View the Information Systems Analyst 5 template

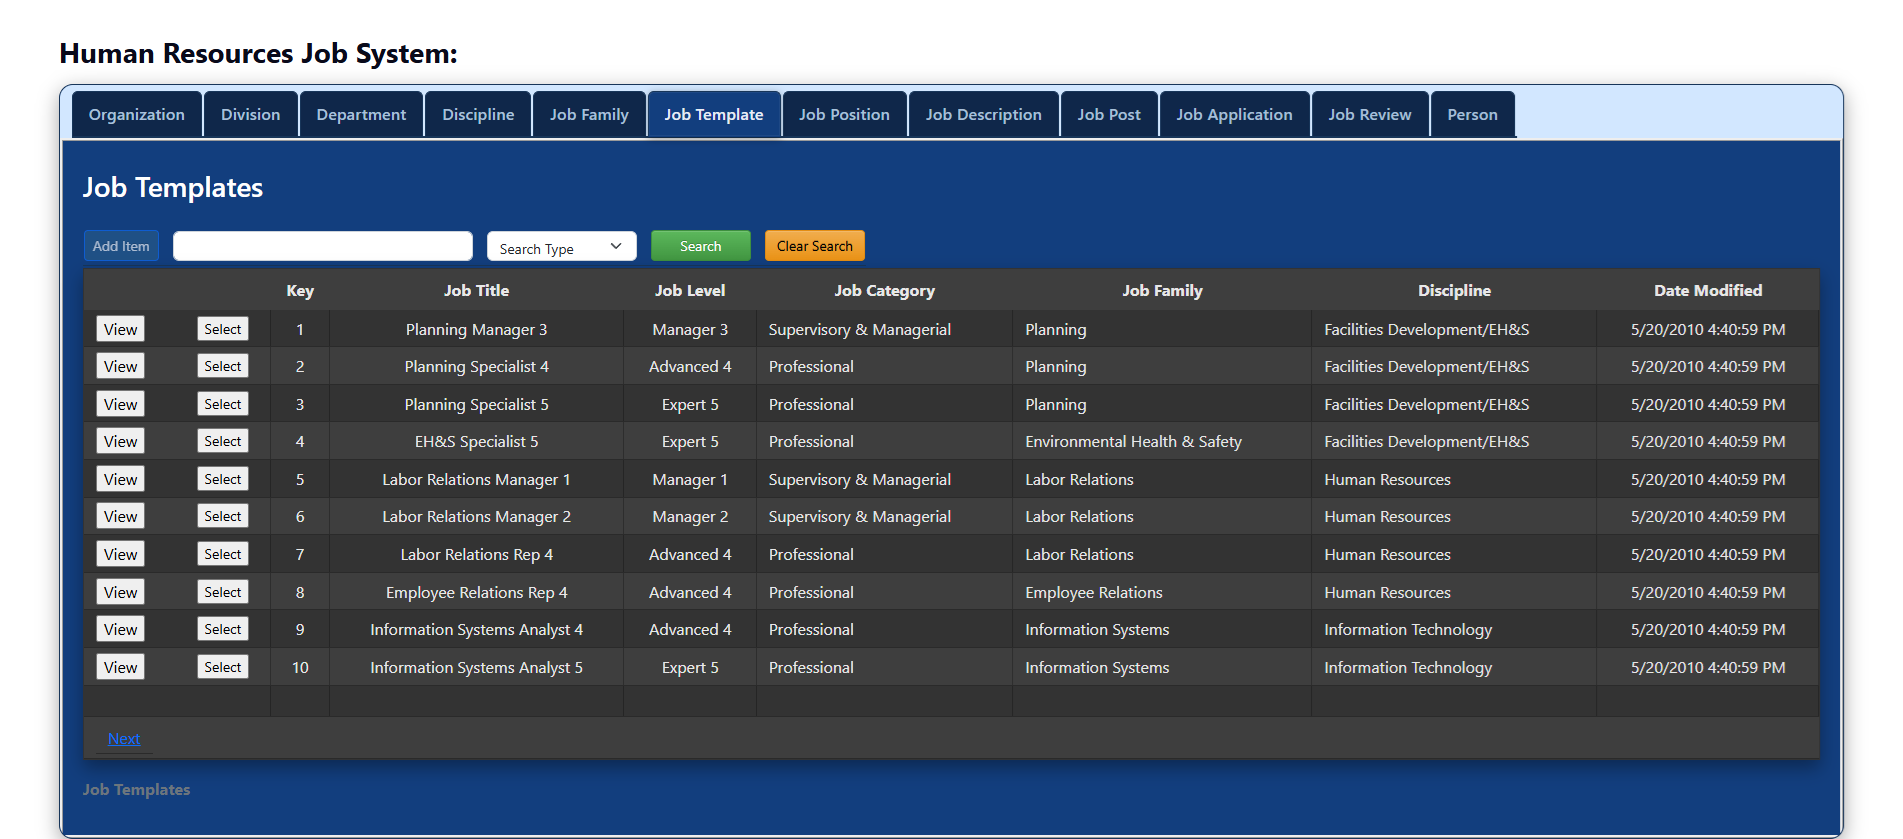click(x=121, y=667)
